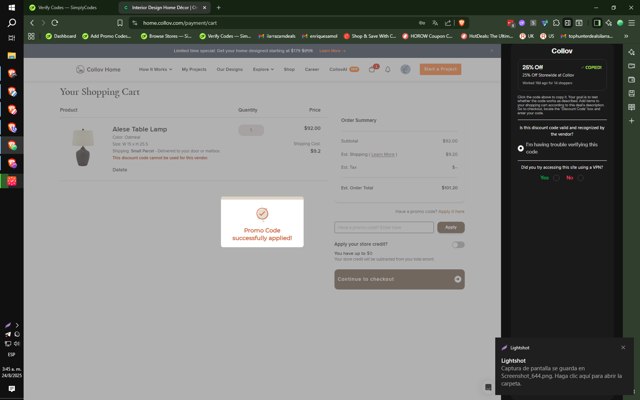
Task: Open the HOROW Coupon bookmark
Action: 427,36
